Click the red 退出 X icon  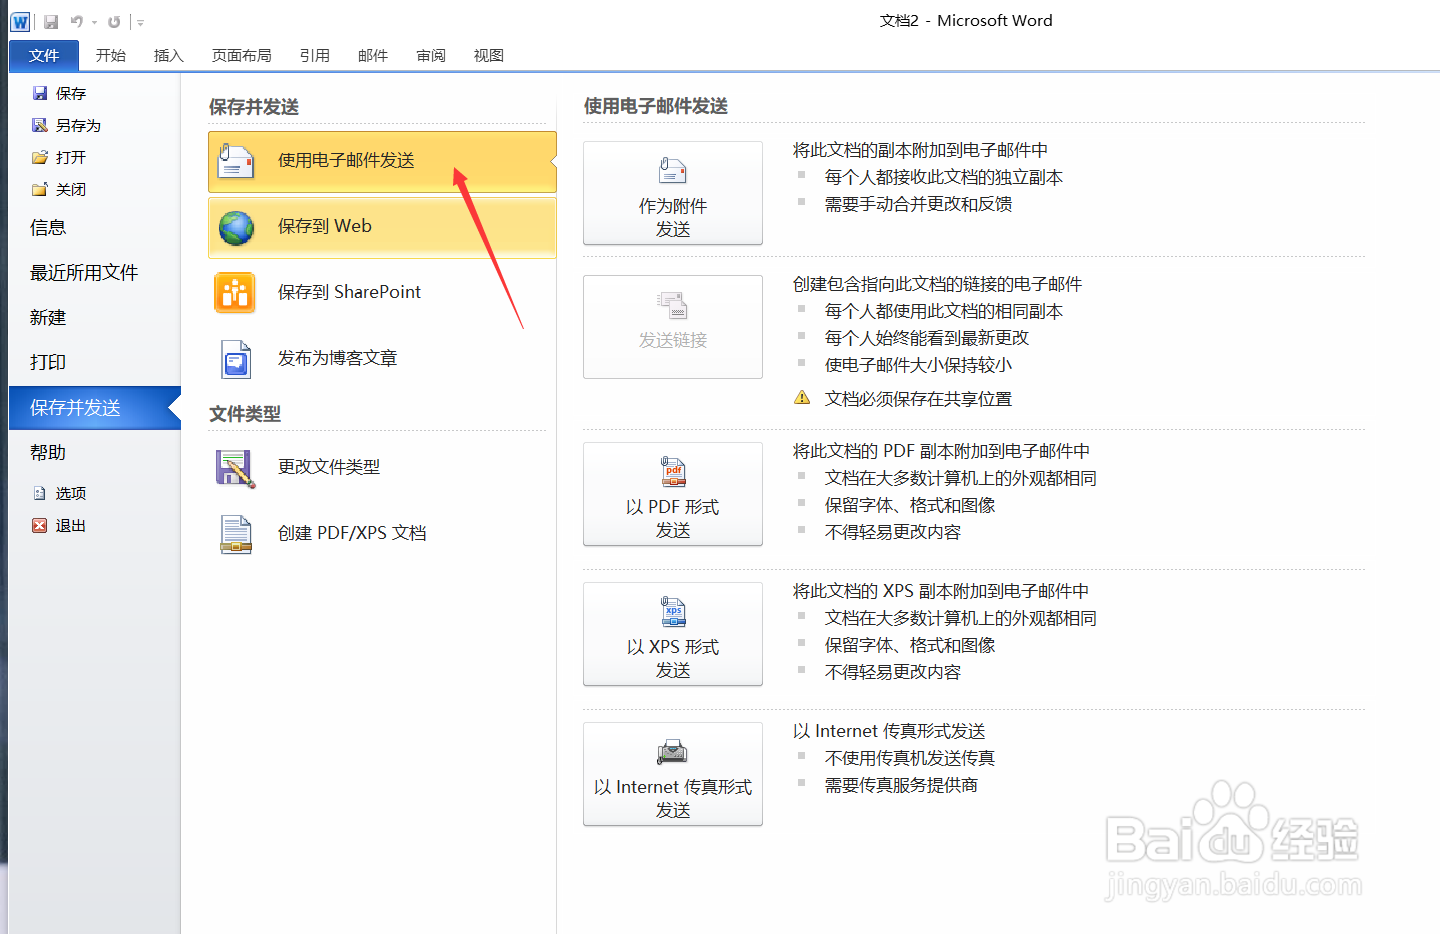pos(40,525)
